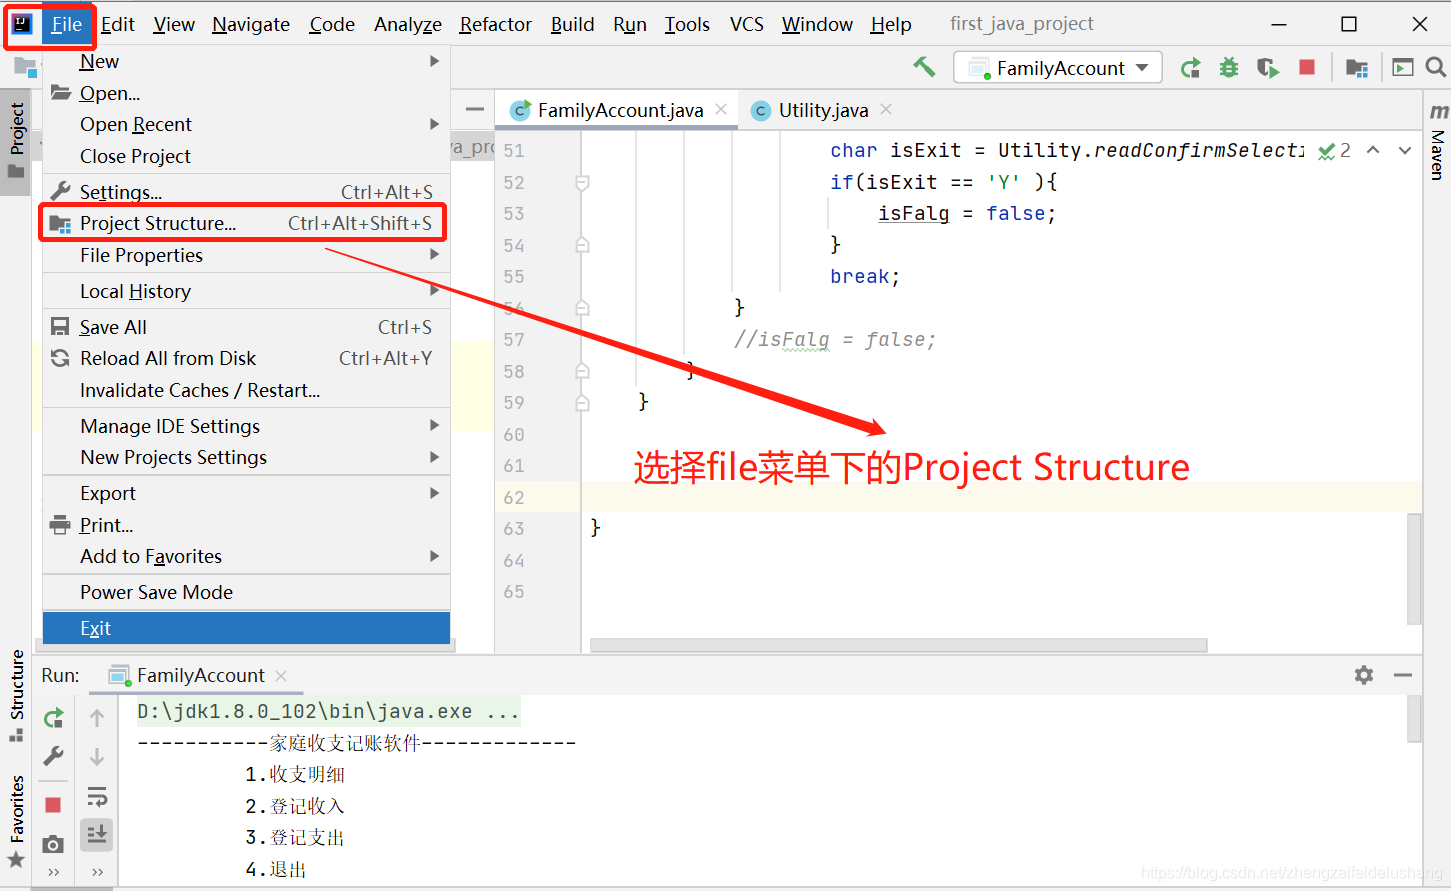Open the Favorites tool window tab
Screen dimensions: 1451x891
tap(16, 820)
